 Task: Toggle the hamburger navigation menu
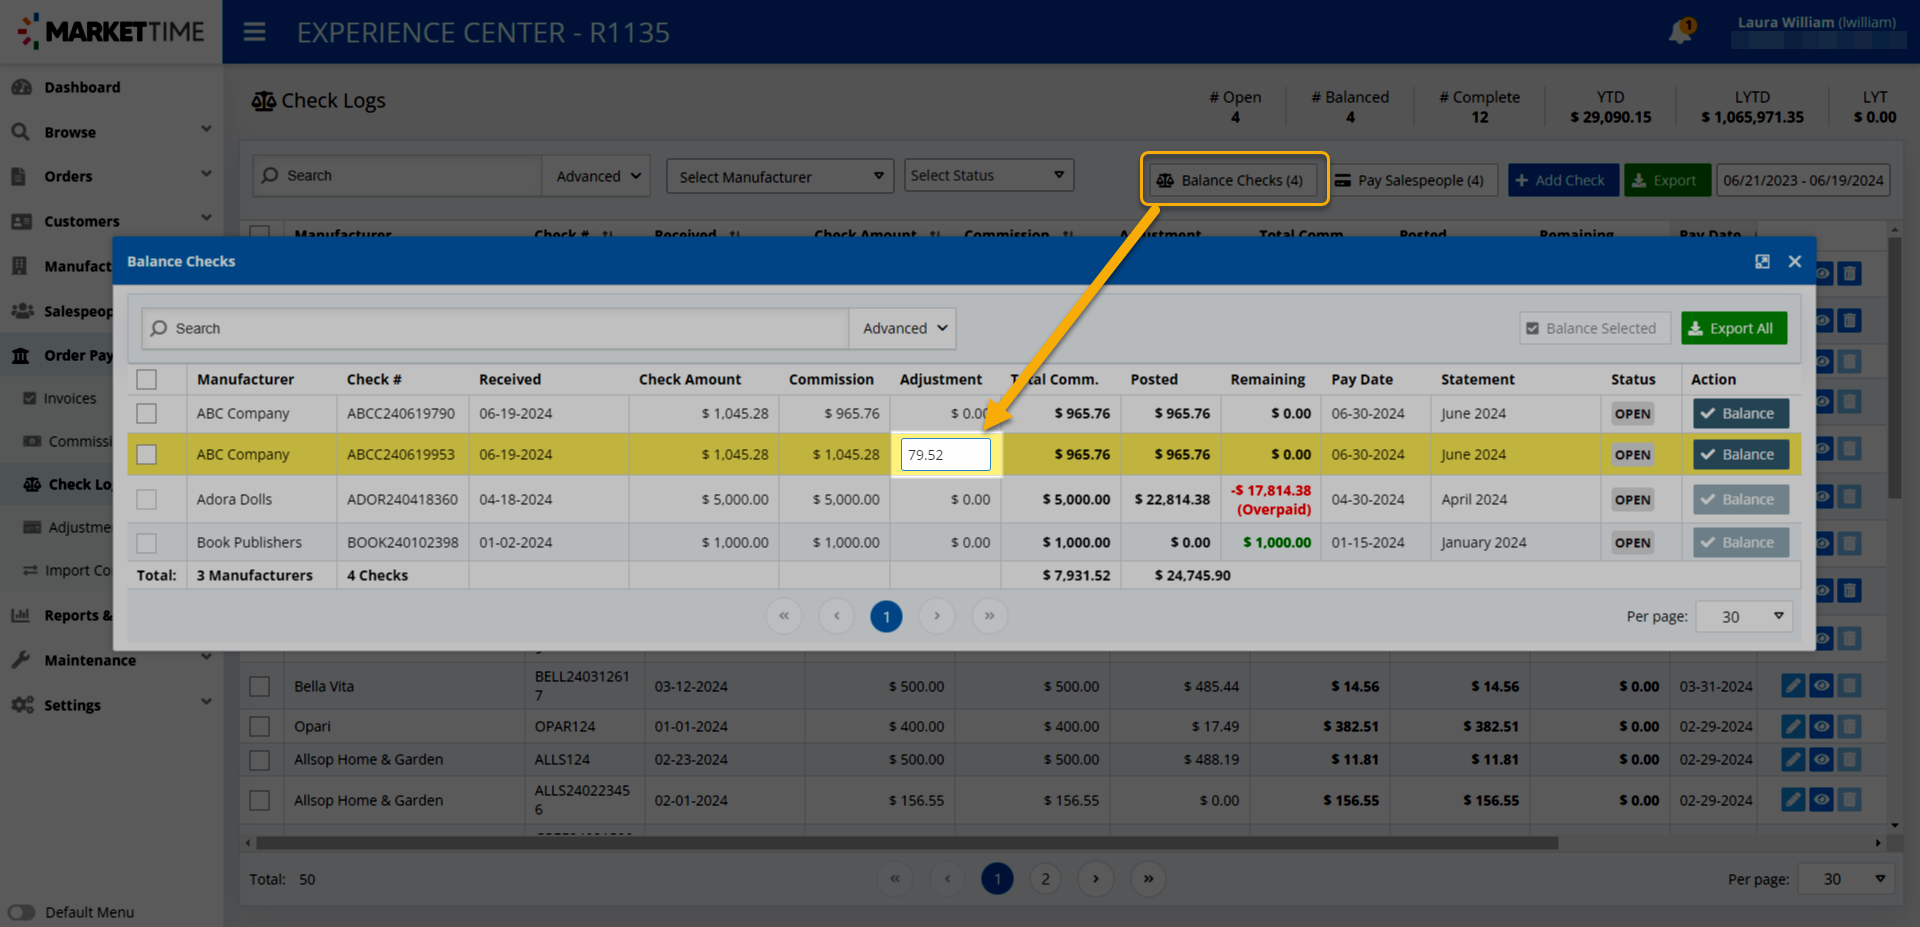pos(255,32)
